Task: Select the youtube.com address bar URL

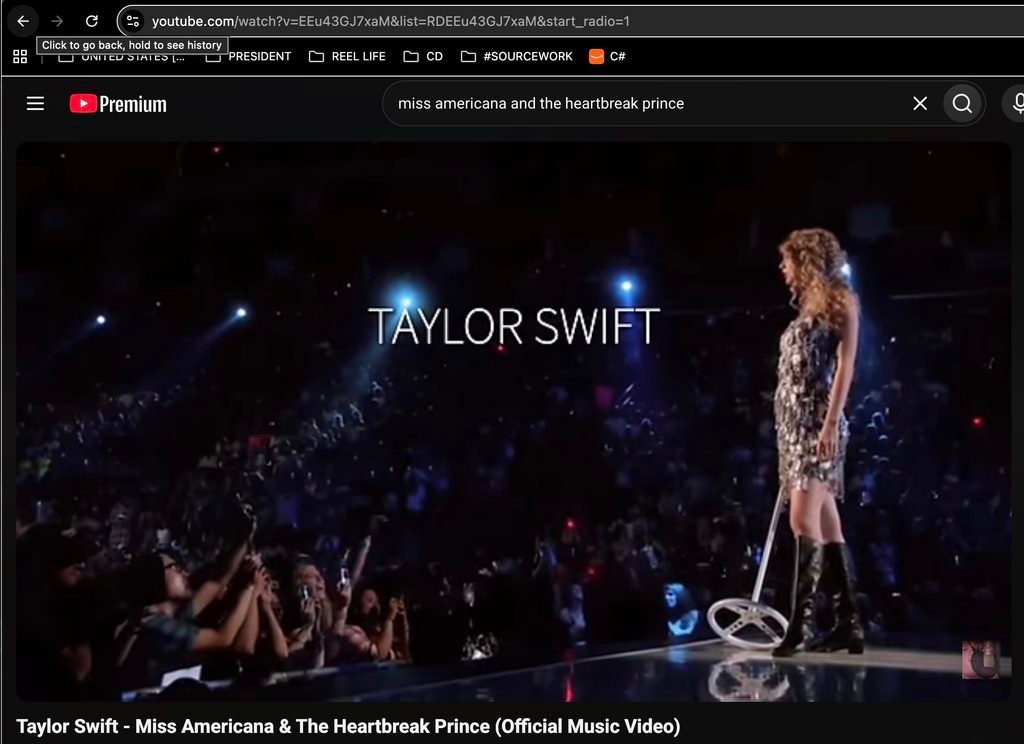Action: point(391,21)
